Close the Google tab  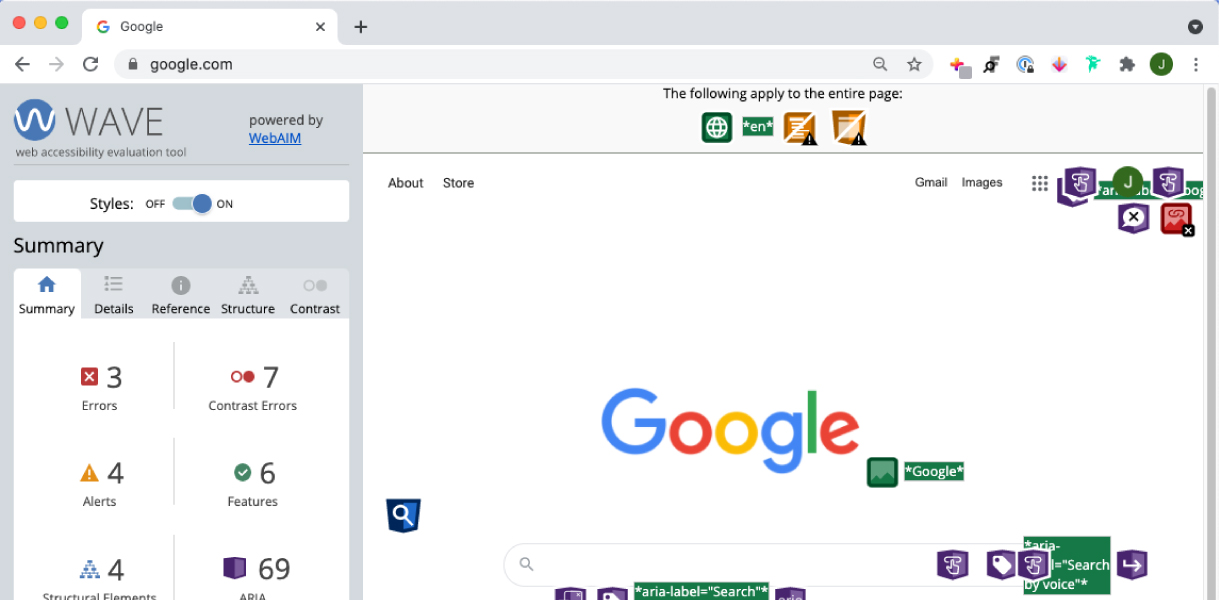tap(320, 27)
